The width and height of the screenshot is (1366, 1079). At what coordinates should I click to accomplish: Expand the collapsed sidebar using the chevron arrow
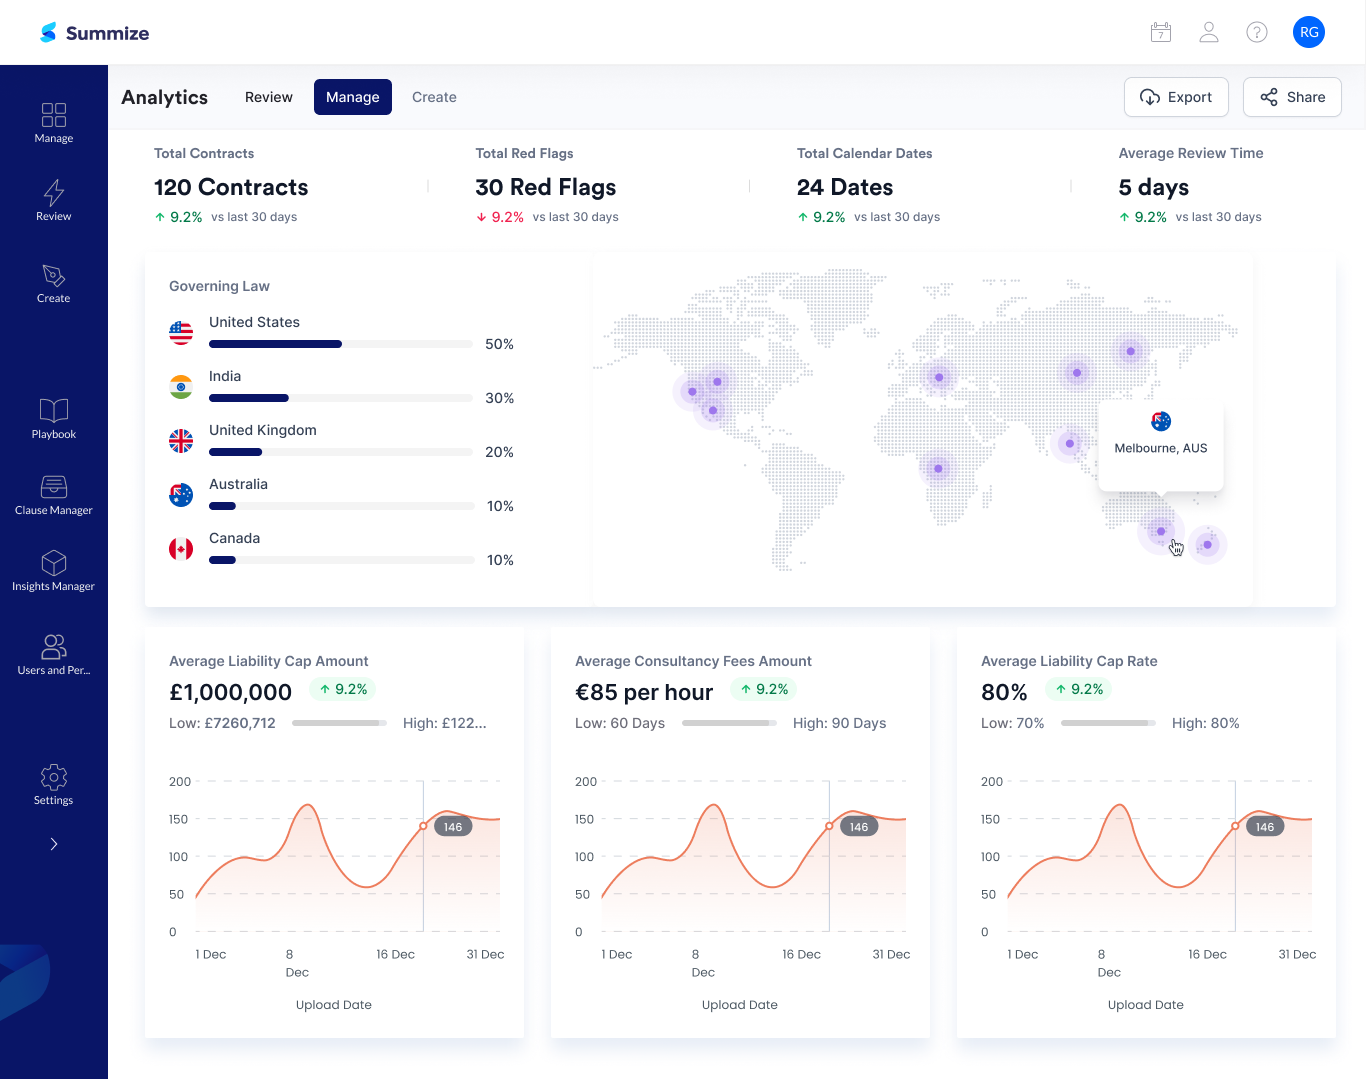point(53,843)
